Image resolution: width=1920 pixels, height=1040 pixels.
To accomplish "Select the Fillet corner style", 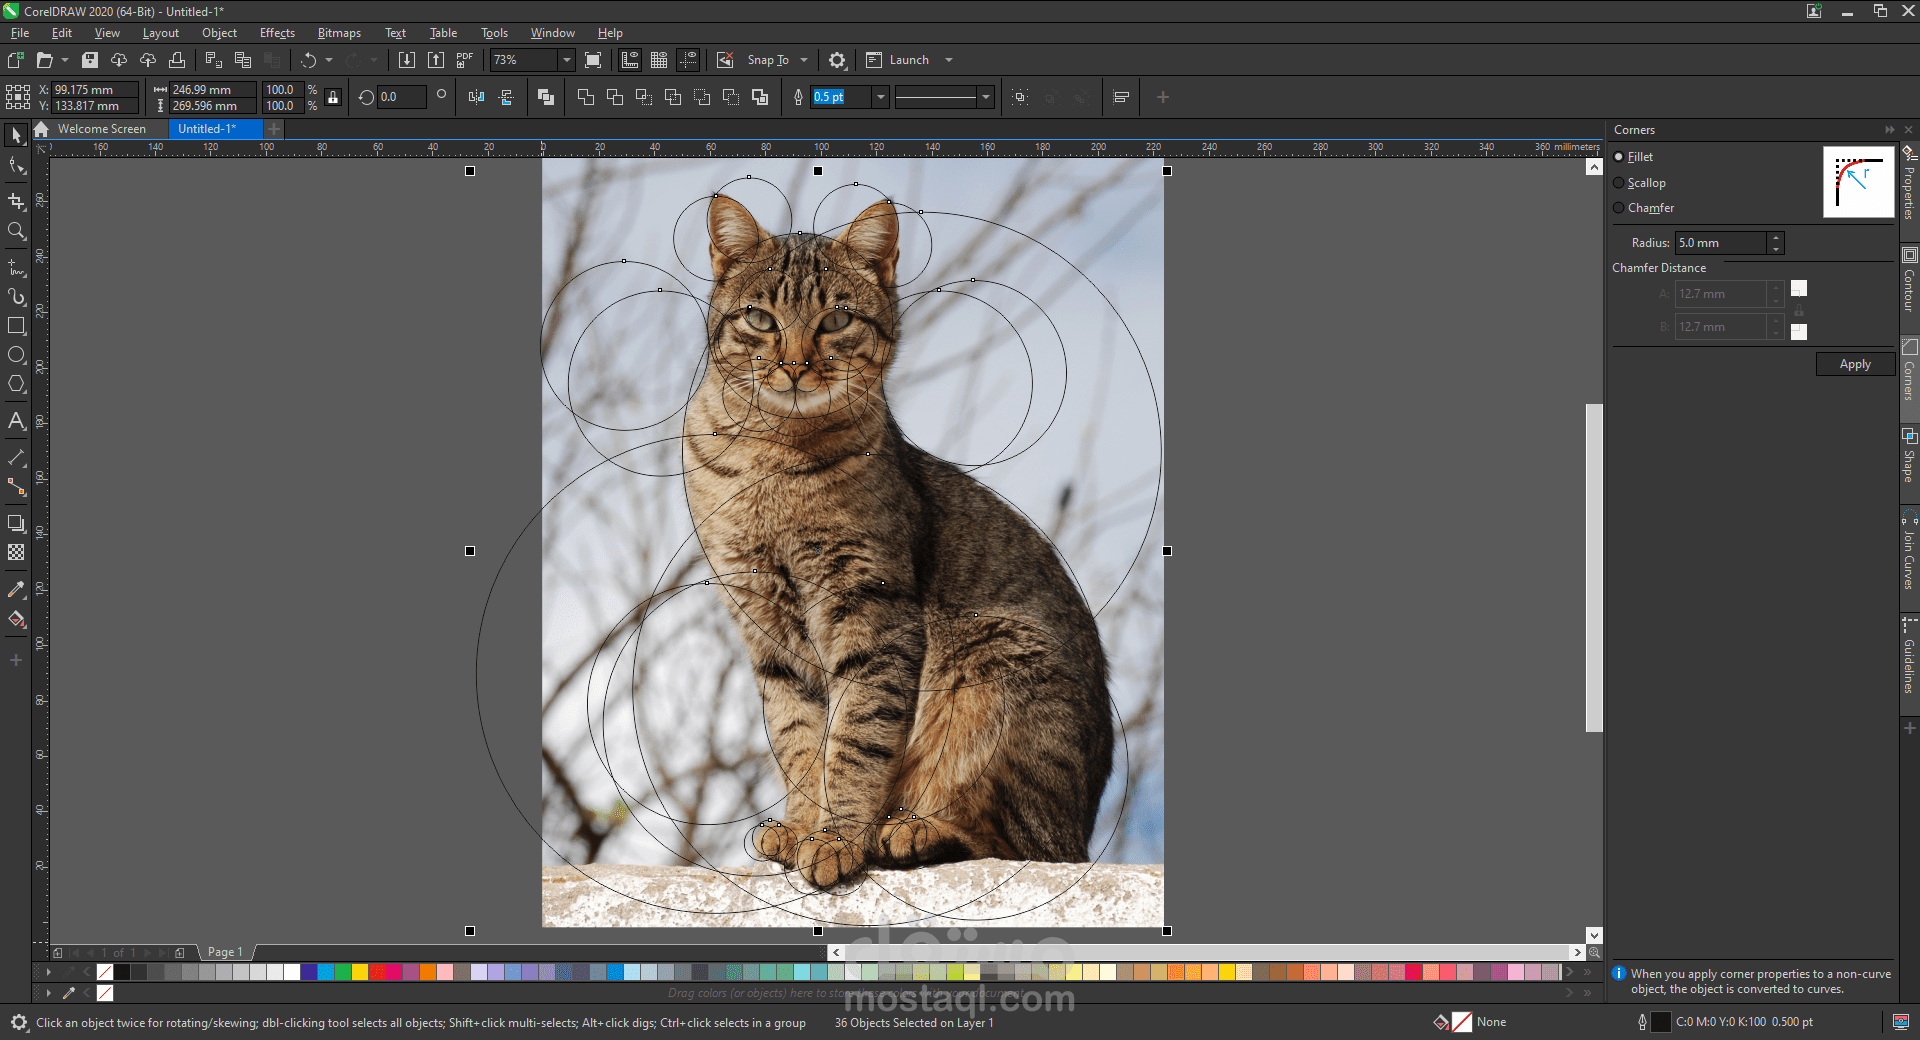I will (x=1619, y=156).
